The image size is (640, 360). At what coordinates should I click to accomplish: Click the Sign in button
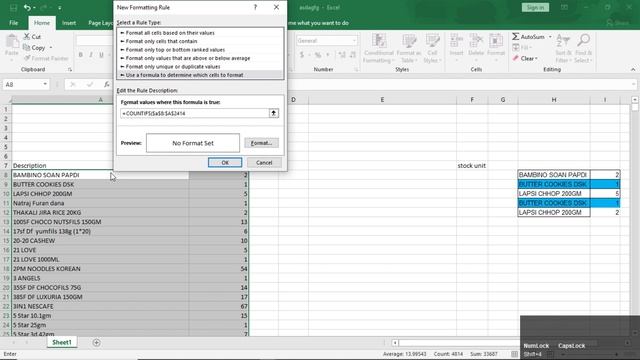coord(535,7)
